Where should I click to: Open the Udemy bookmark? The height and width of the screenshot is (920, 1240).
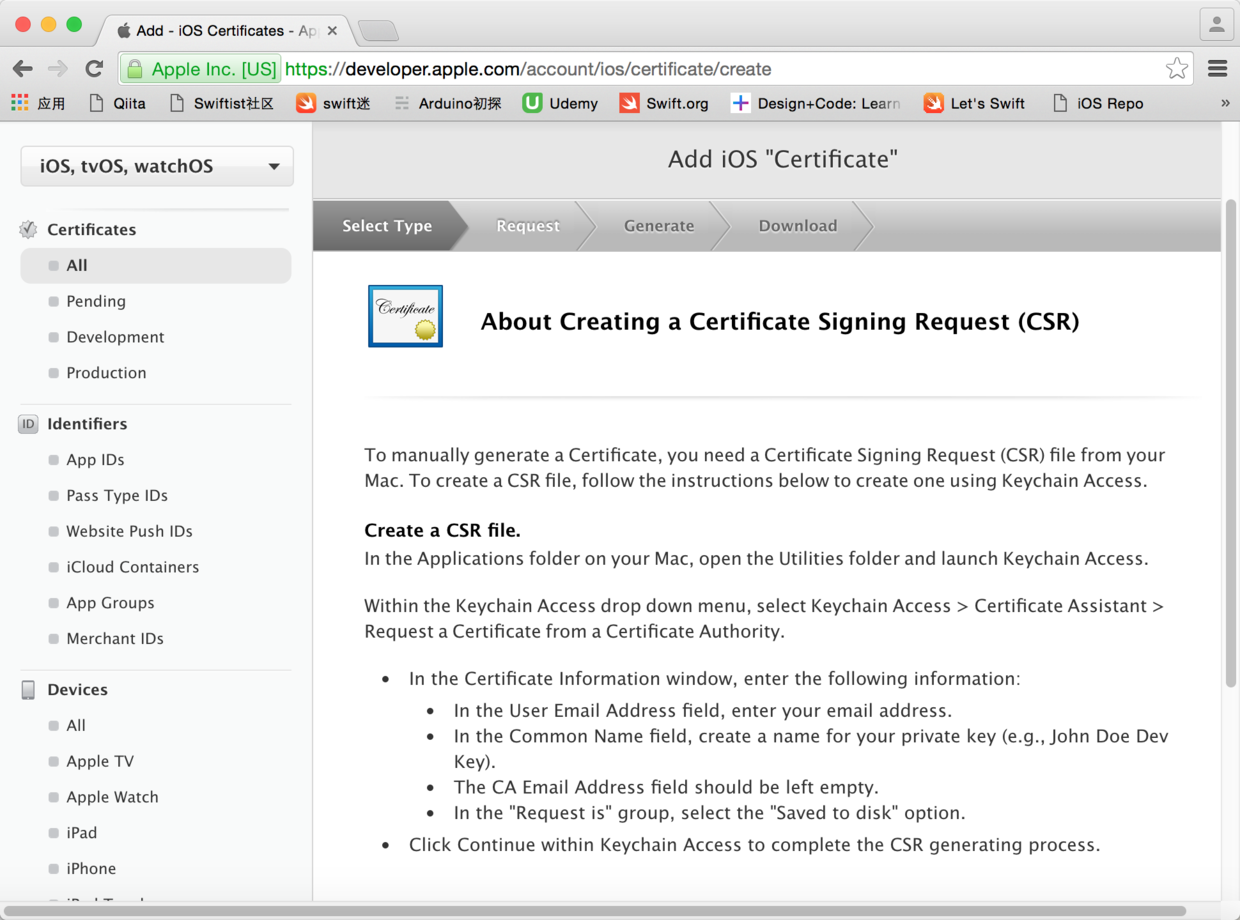(561, 103)
